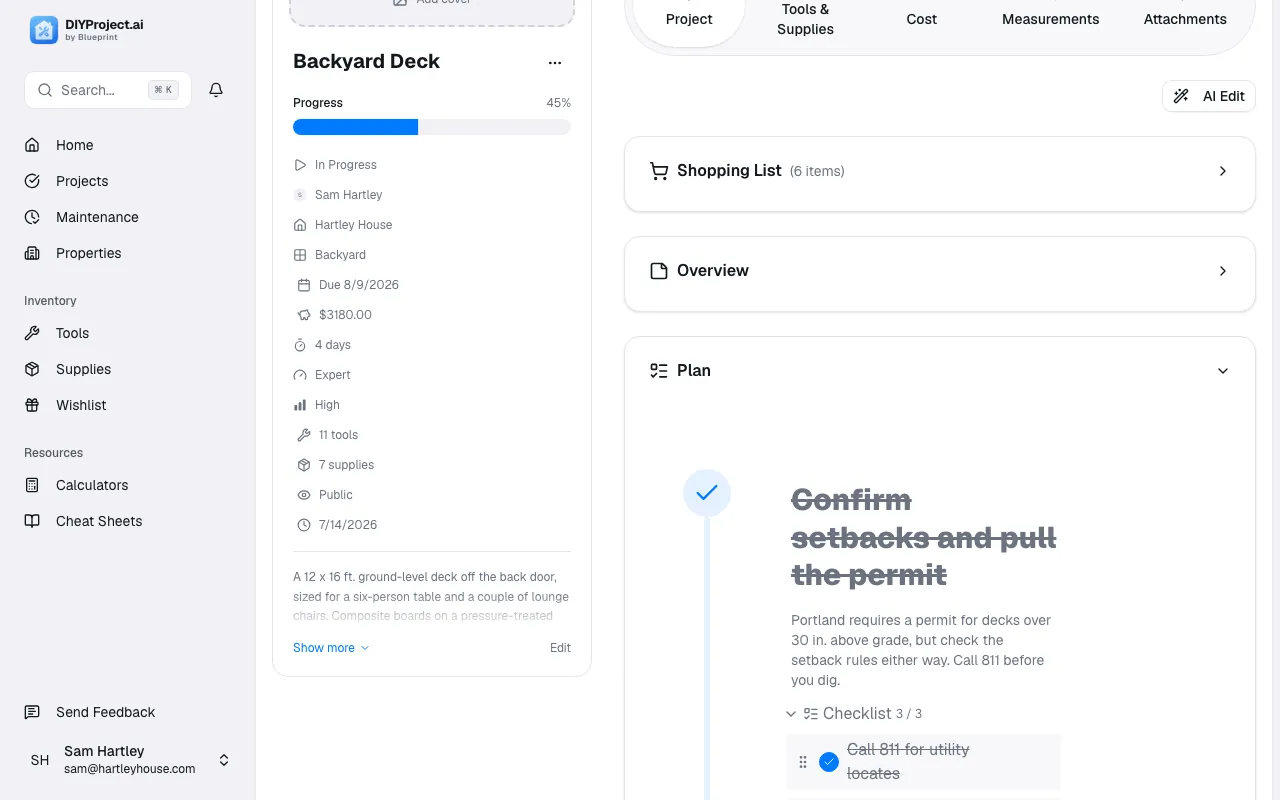Image resolution: width=1280 pixels, height=800 pixels.
Task: Expand description with Show more
Action: pos(331,648)
